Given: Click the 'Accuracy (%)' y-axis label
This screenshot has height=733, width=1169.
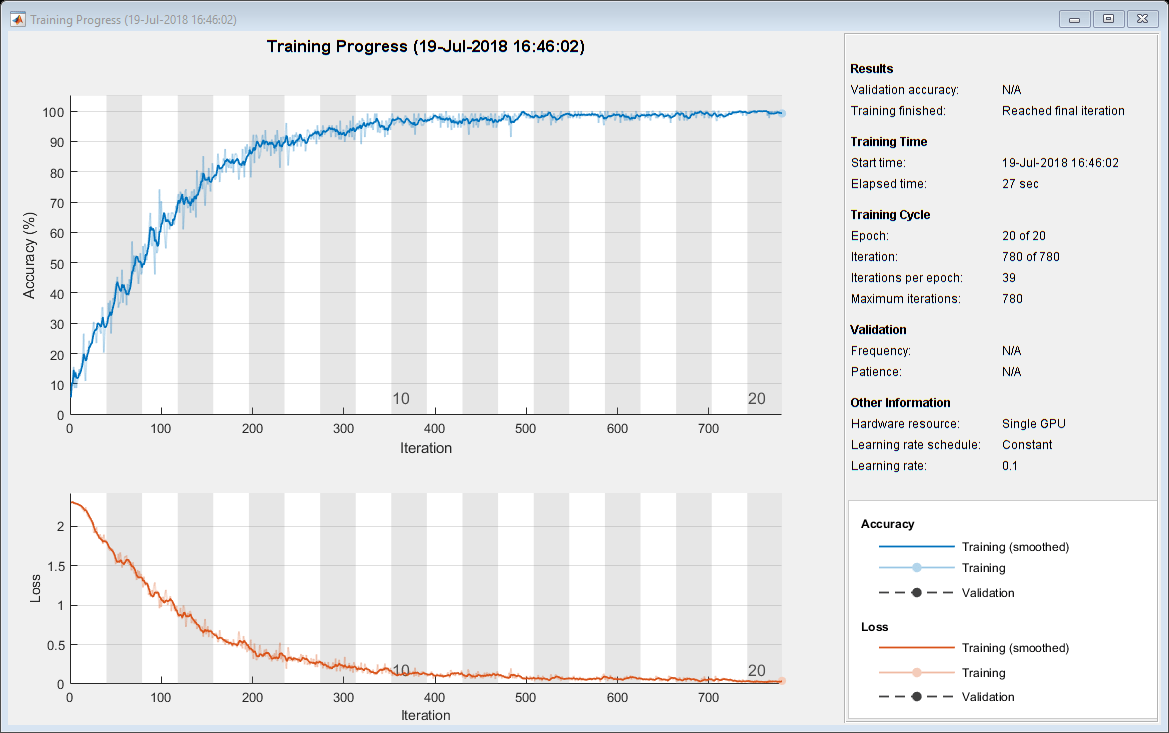Looking at the screenshot, I should pos(29,256).
